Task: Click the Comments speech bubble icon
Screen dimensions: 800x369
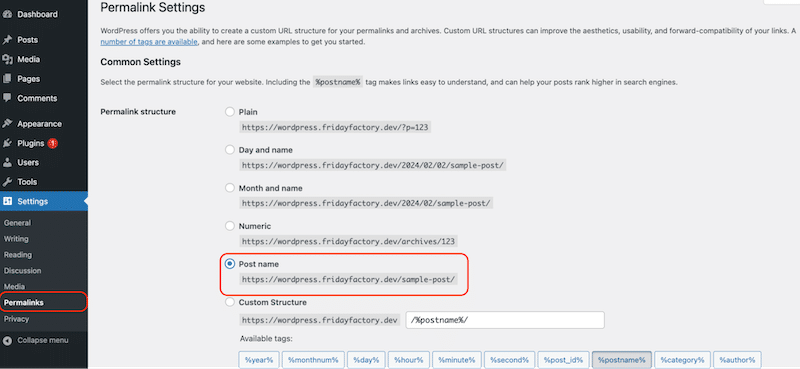Action: pos(7,98)
